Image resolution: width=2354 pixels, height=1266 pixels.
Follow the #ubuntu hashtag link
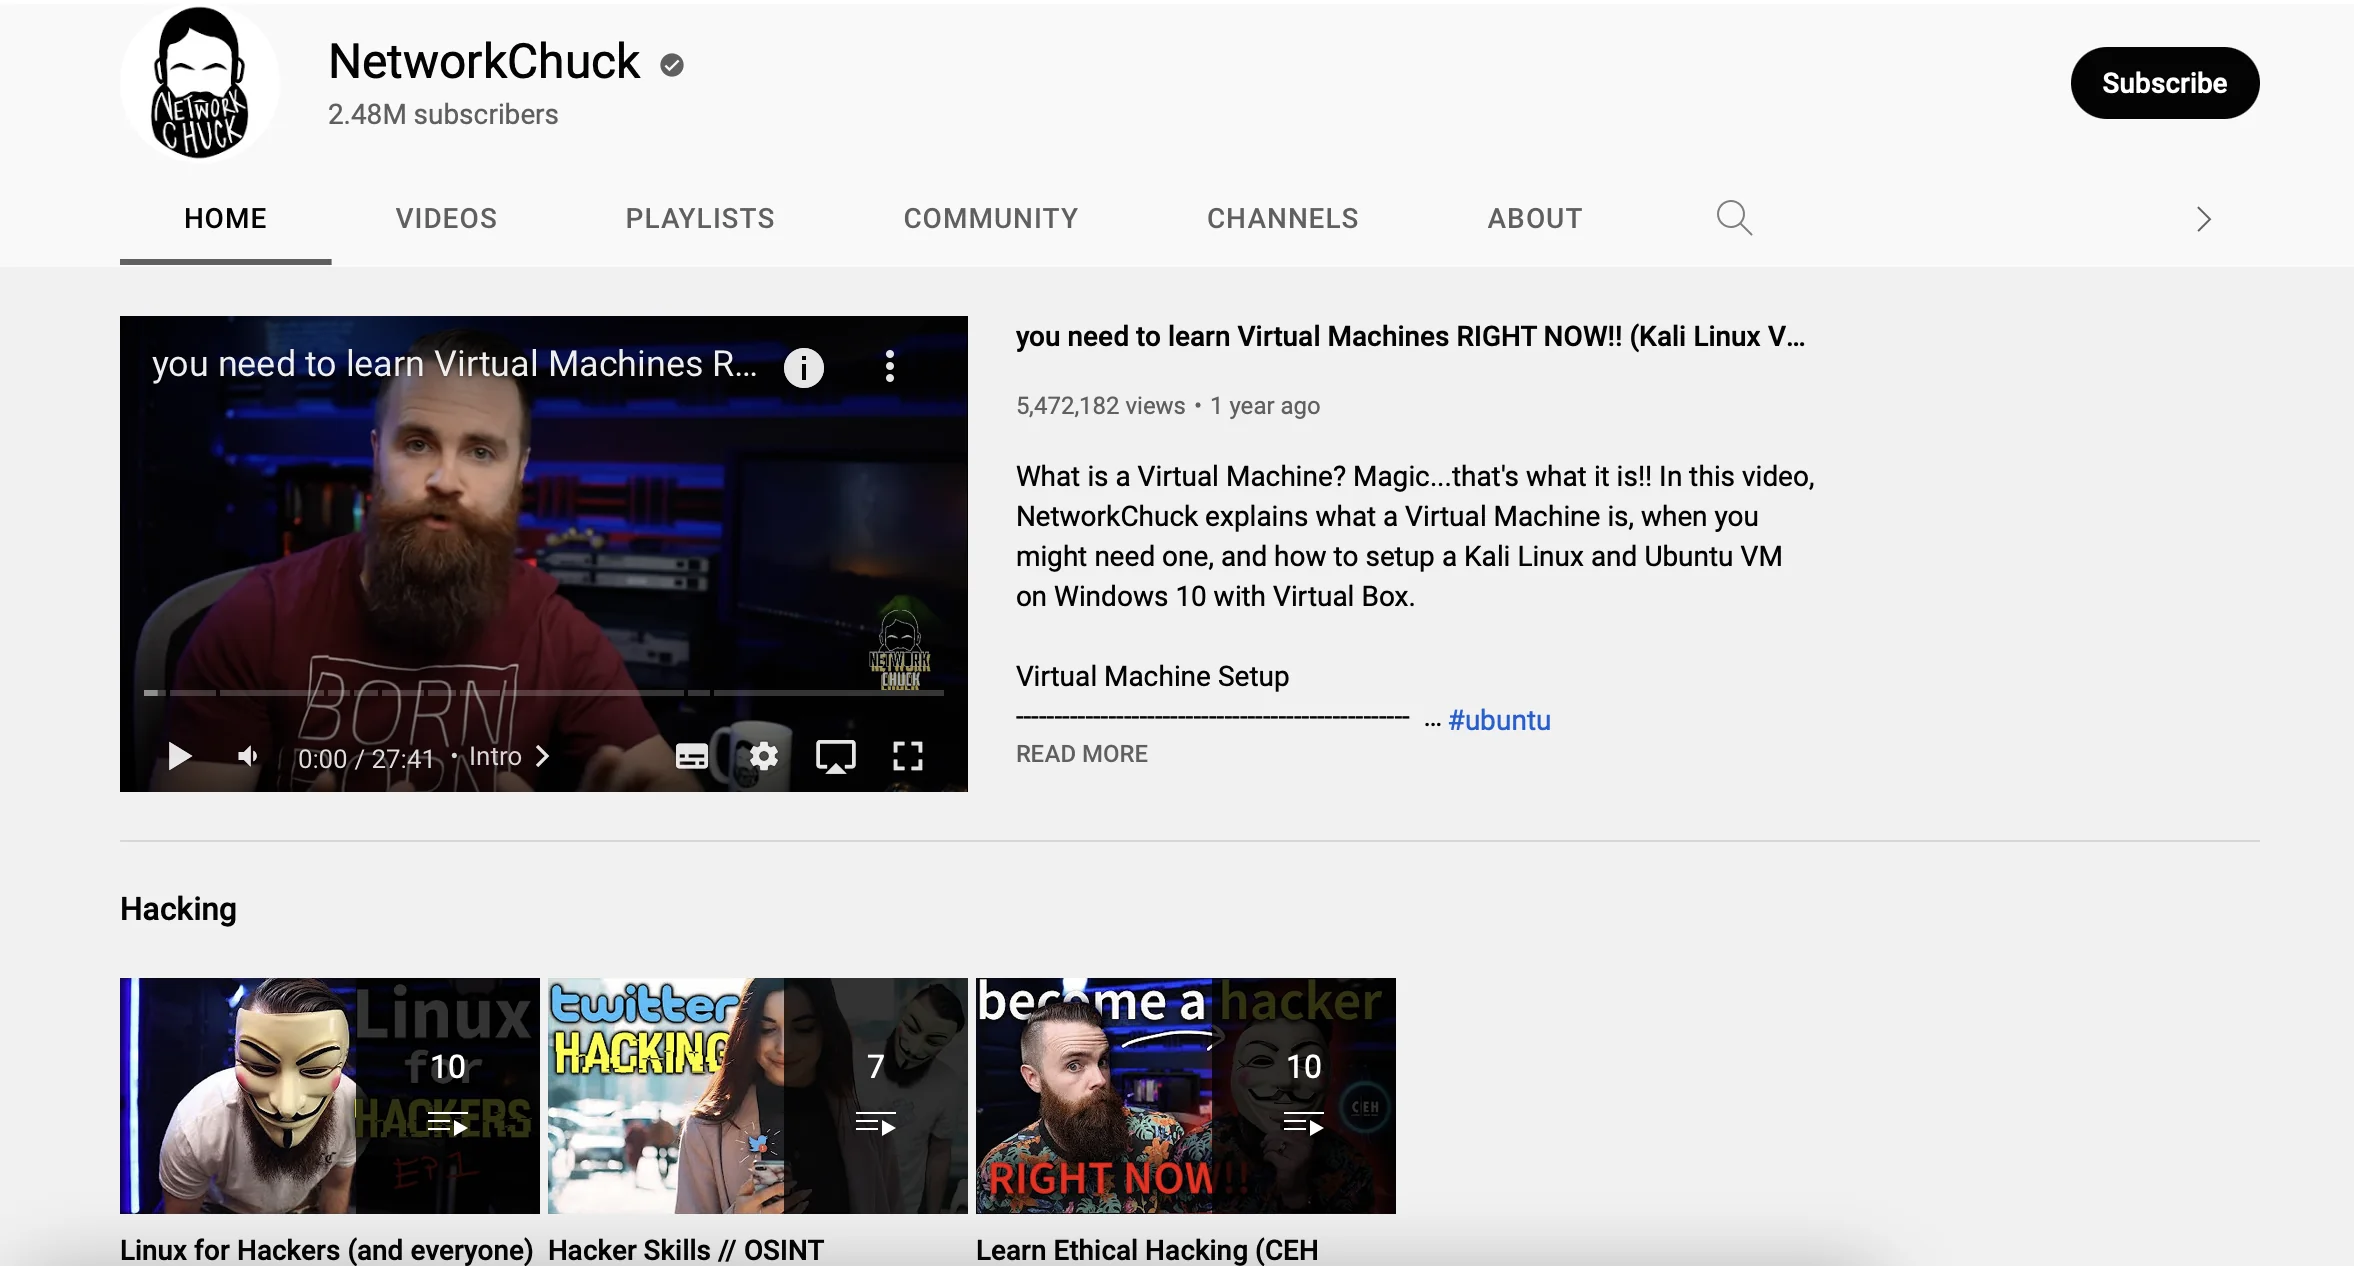(1499, 720)
